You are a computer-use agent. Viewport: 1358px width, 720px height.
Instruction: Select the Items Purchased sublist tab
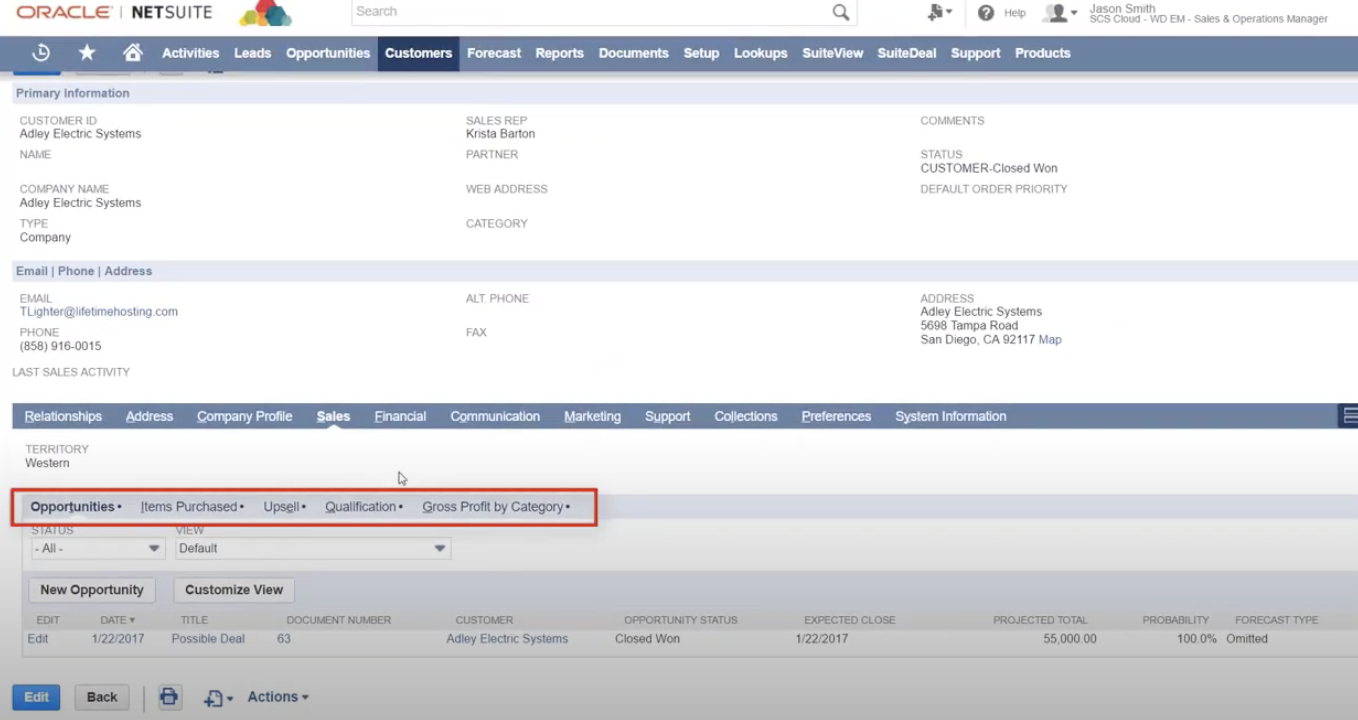click(x=189, y=507)
